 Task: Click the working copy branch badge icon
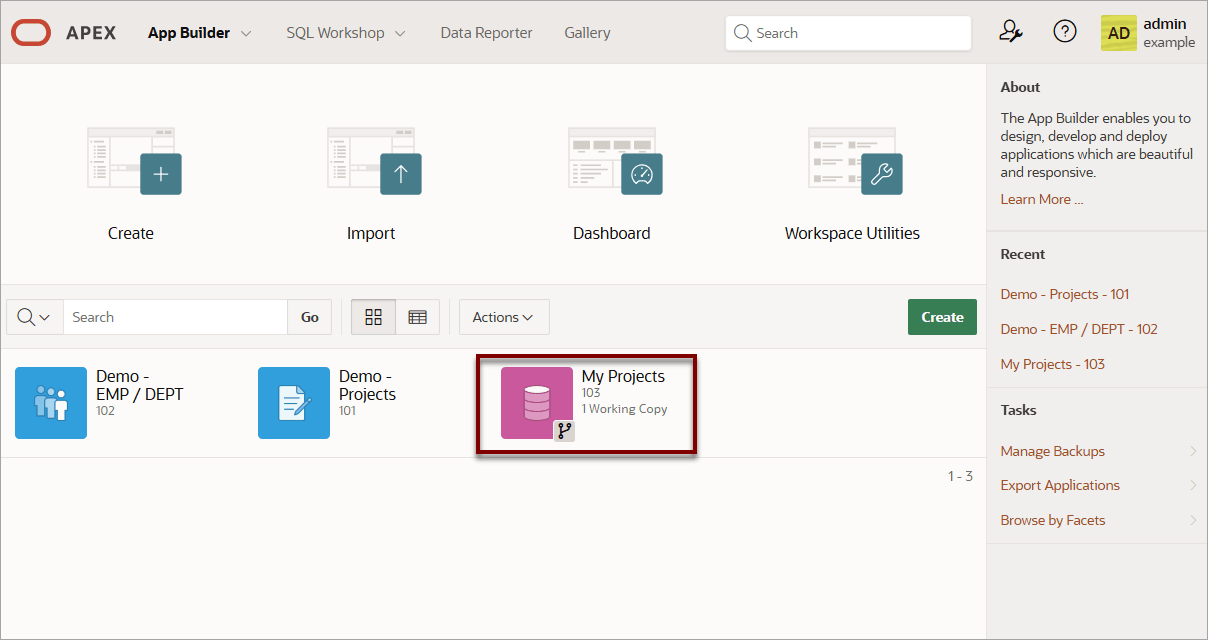[565, 431]
